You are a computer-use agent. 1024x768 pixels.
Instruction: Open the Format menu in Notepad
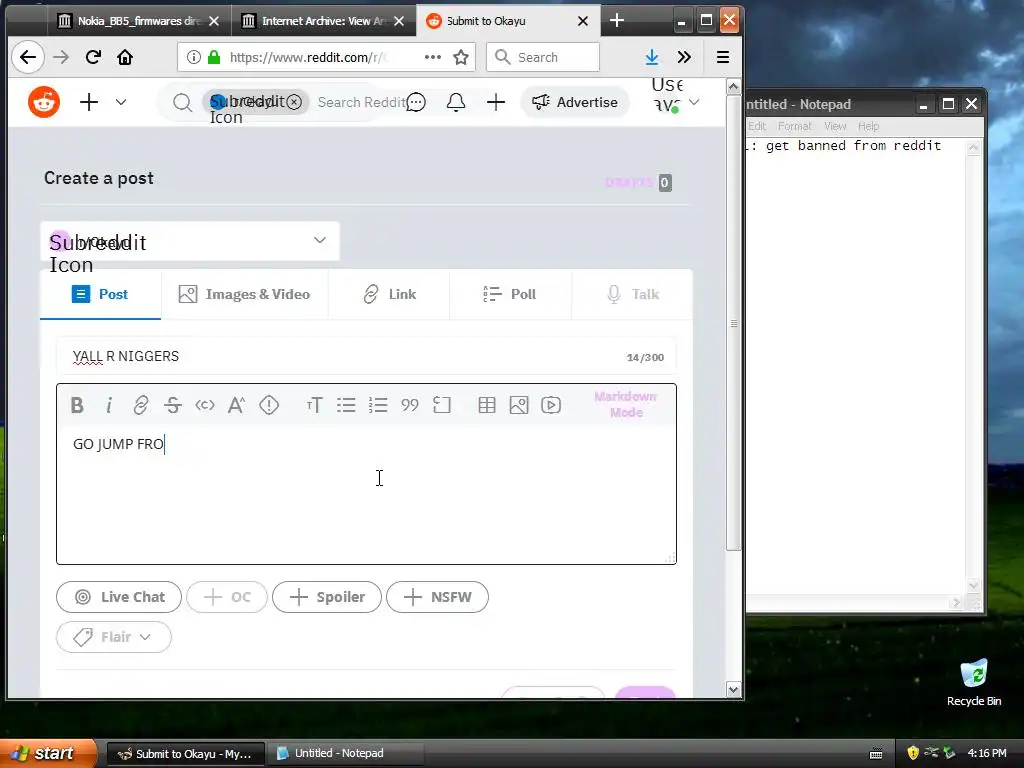795,126
